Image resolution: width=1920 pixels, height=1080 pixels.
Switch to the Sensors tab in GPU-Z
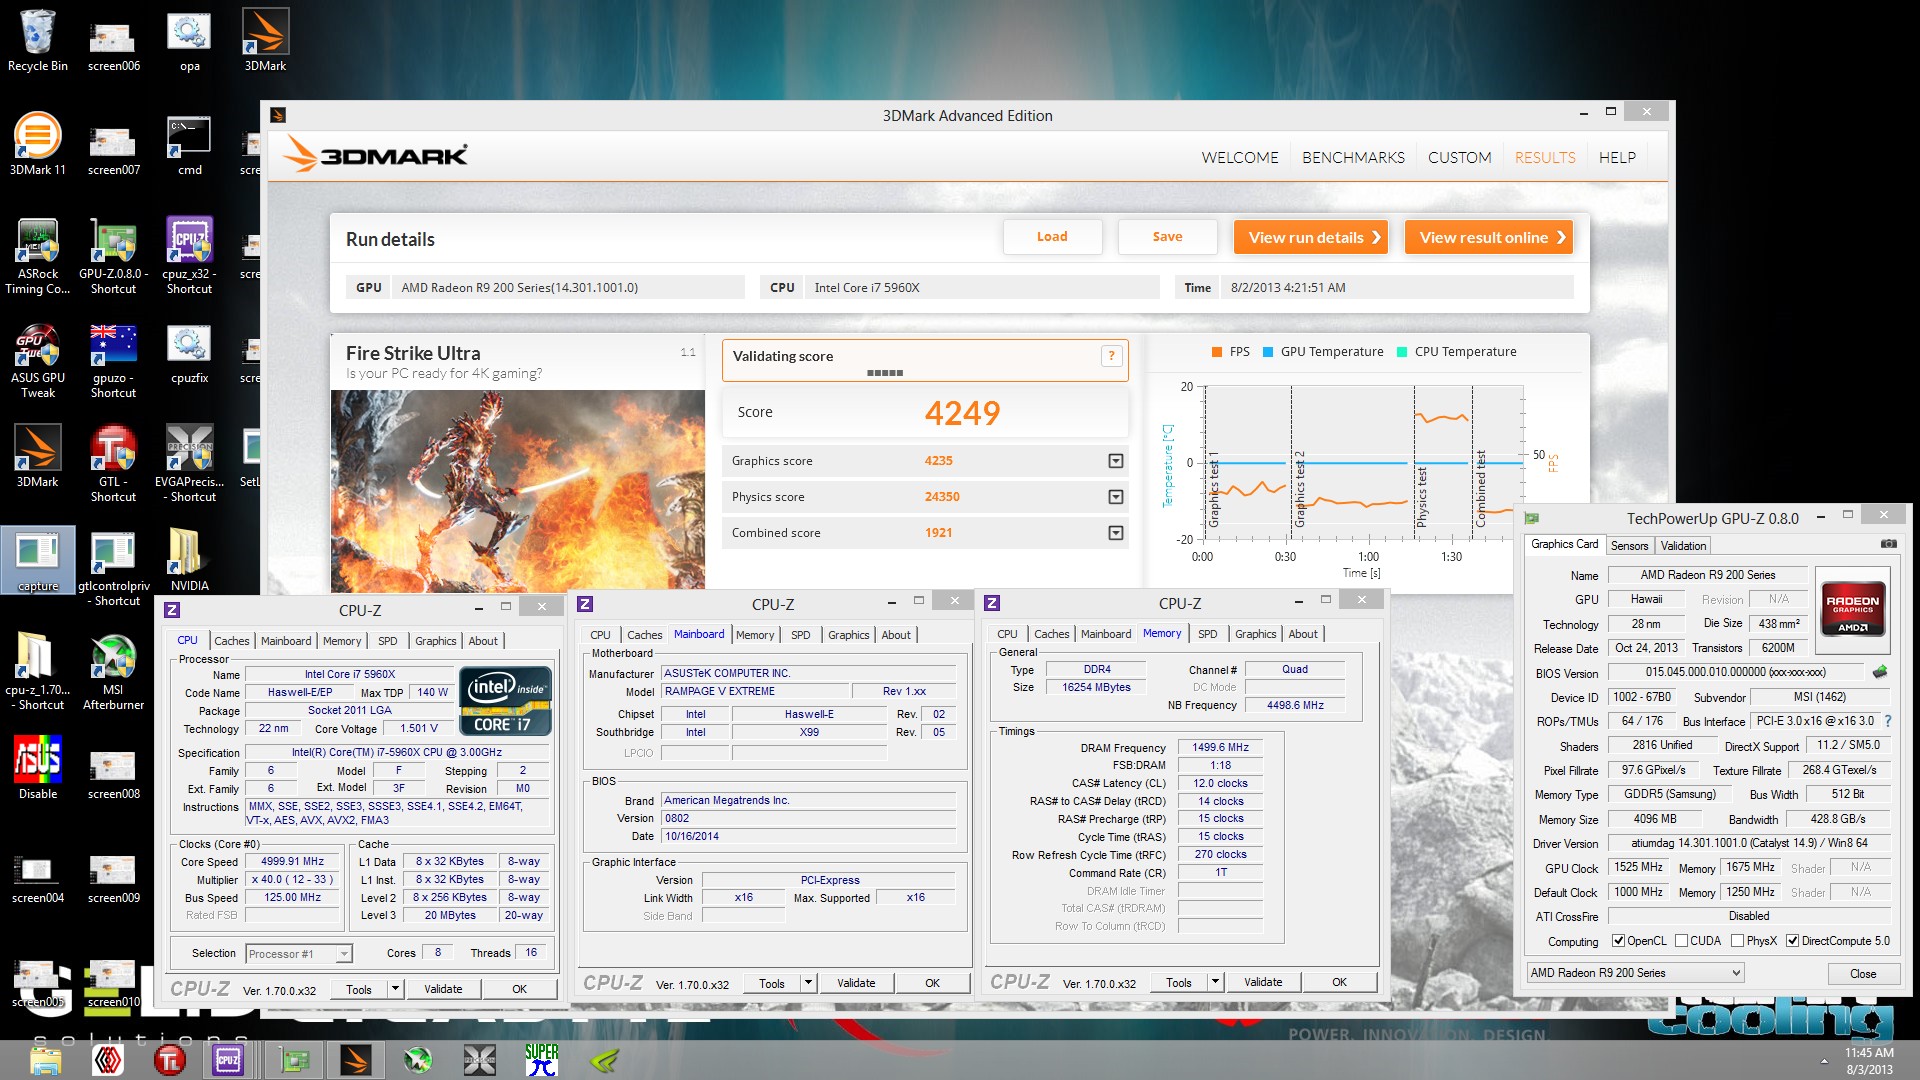click(1629, 546)
